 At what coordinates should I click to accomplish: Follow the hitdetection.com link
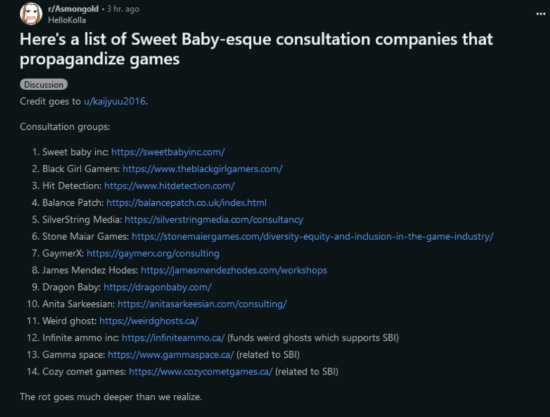coord(169,186)
